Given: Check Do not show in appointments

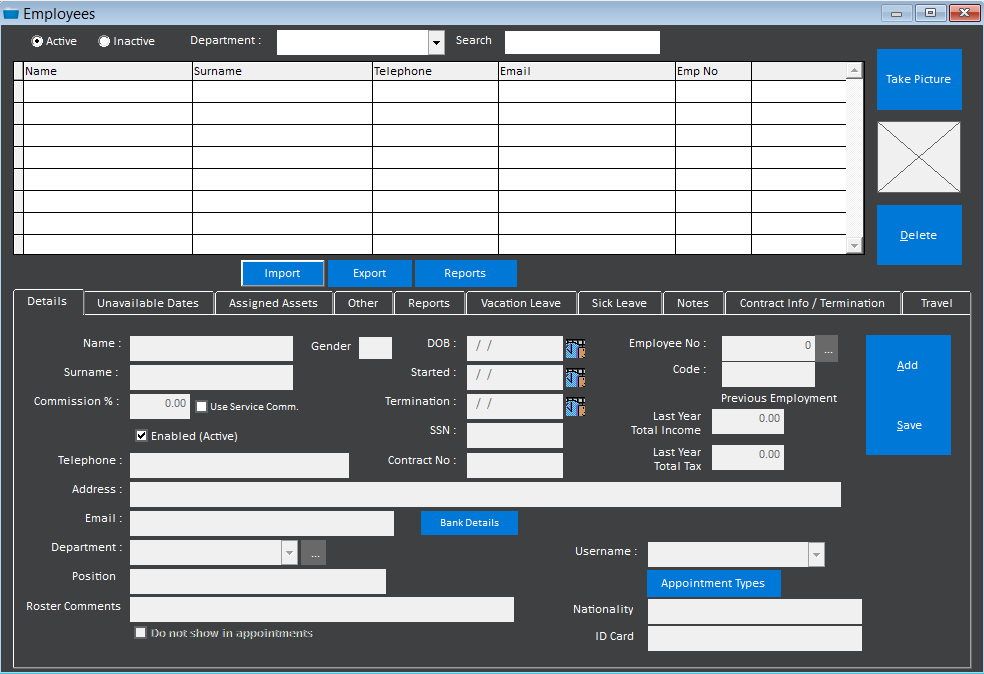Looking at the screenshot, I should tap(140, 632).
